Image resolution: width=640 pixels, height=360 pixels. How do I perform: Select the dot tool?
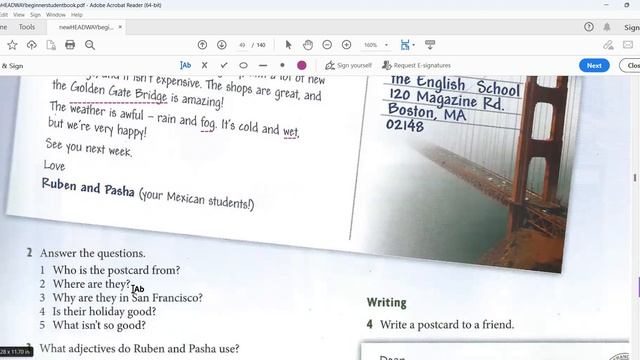coord(282,65)
